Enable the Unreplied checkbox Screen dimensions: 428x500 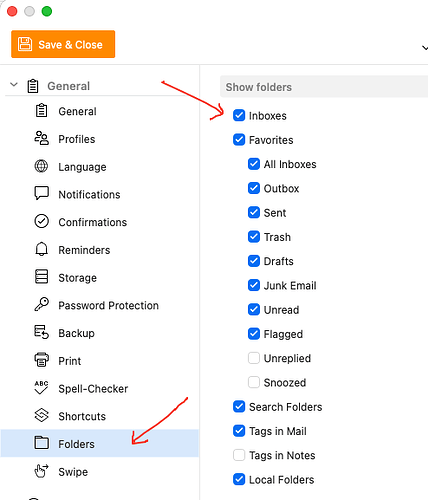coord(254,358)
